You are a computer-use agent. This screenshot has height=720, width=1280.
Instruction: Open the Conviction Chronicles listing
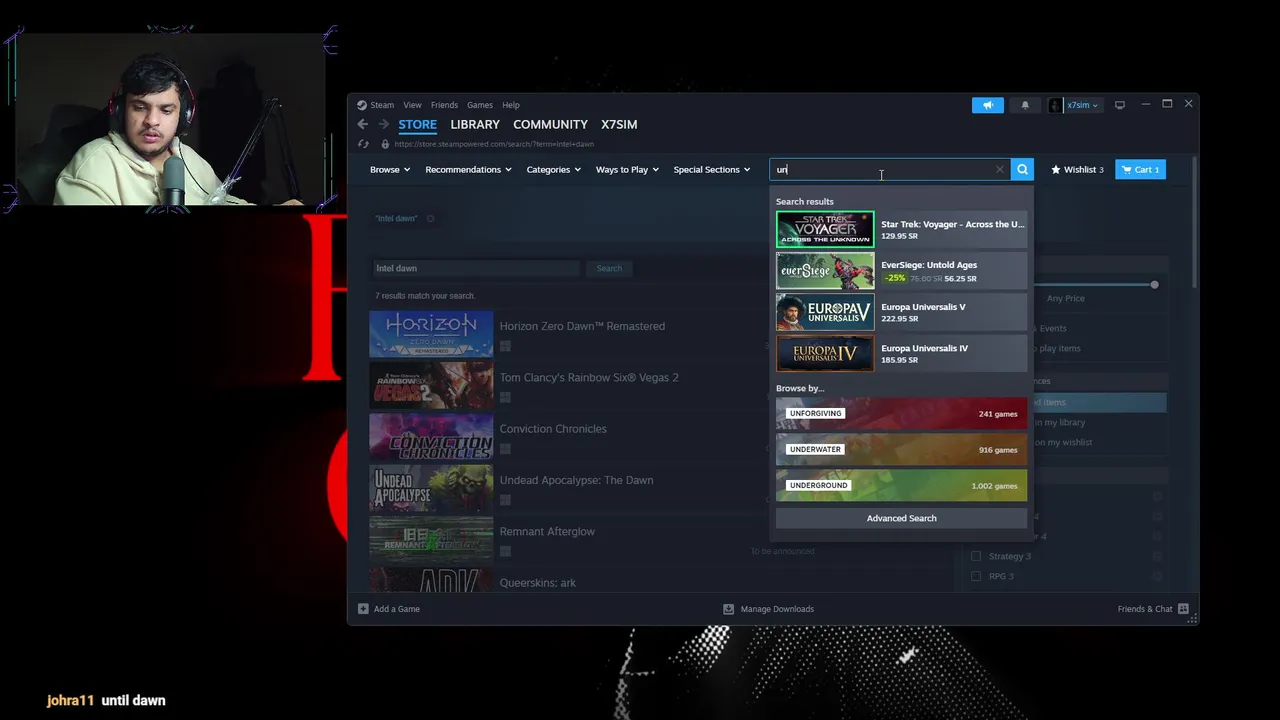pyautogui.click(x=553, y=429)
